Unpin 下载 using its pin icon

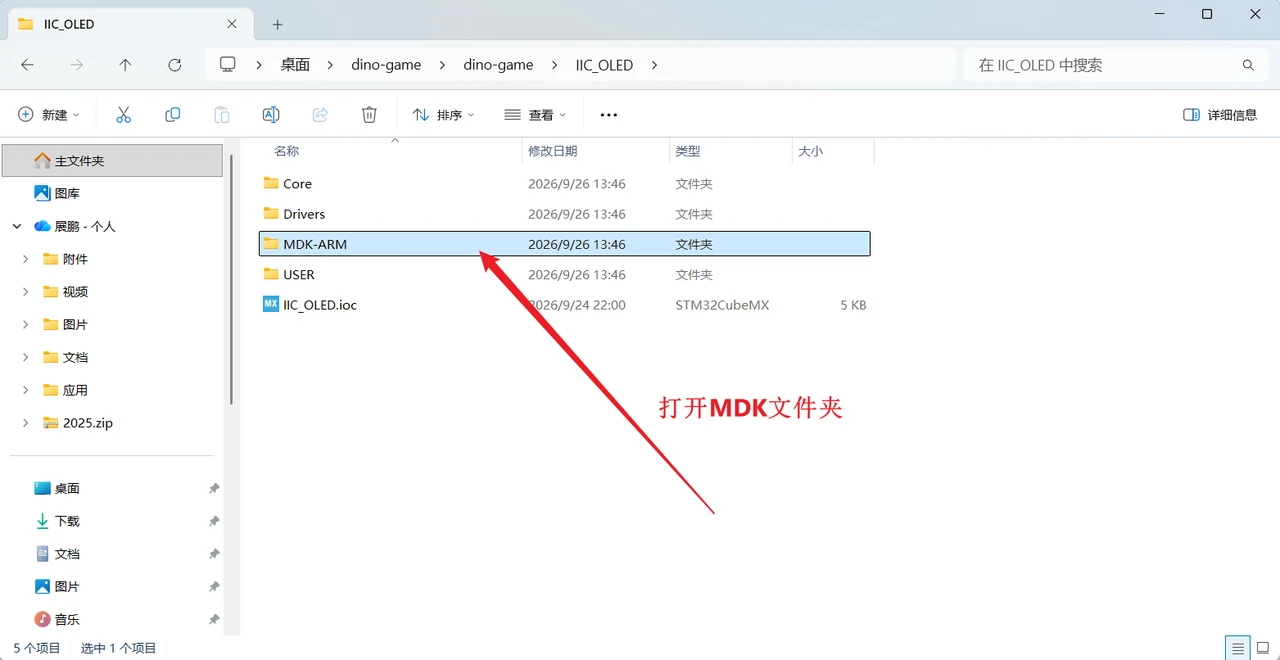(x=214, y=521)
